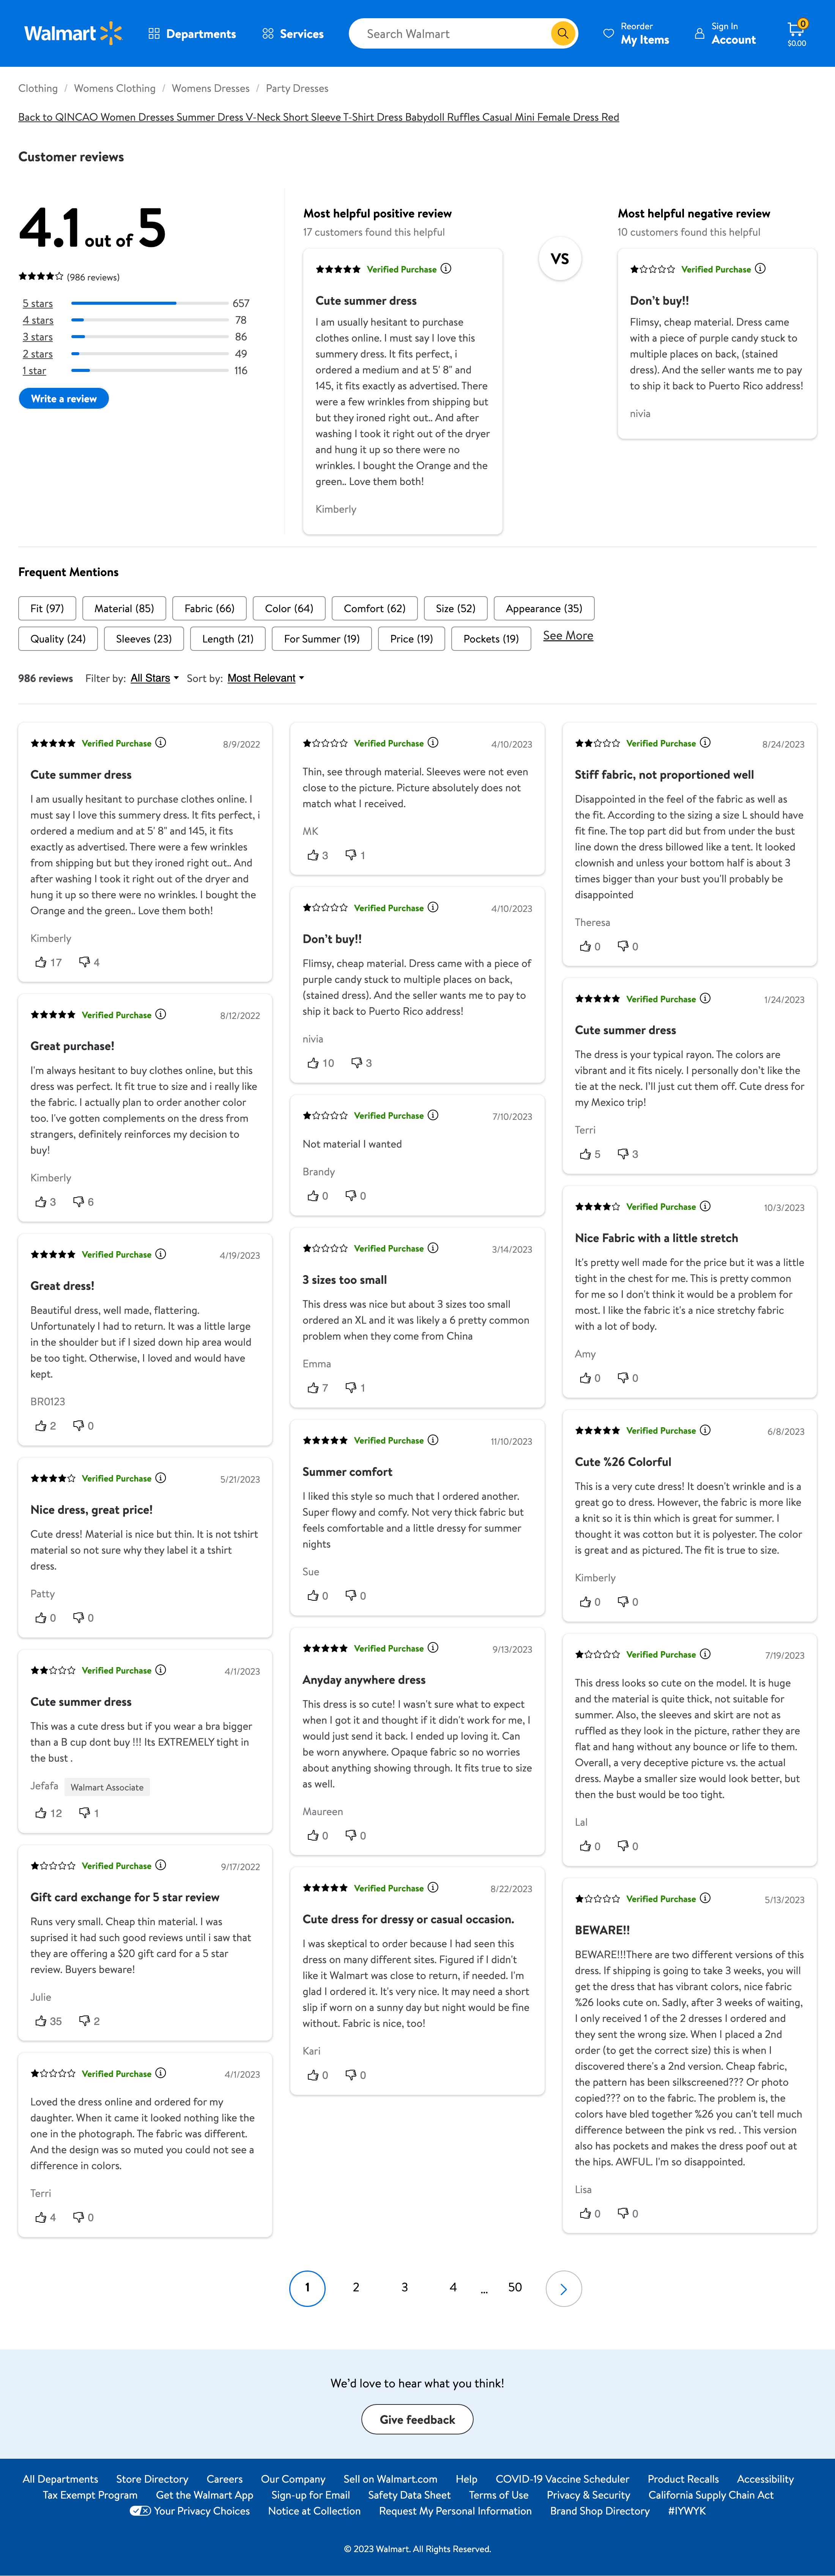
Task: Toggle the Fit (97) mention filter
Action: [x=47, y=608]
